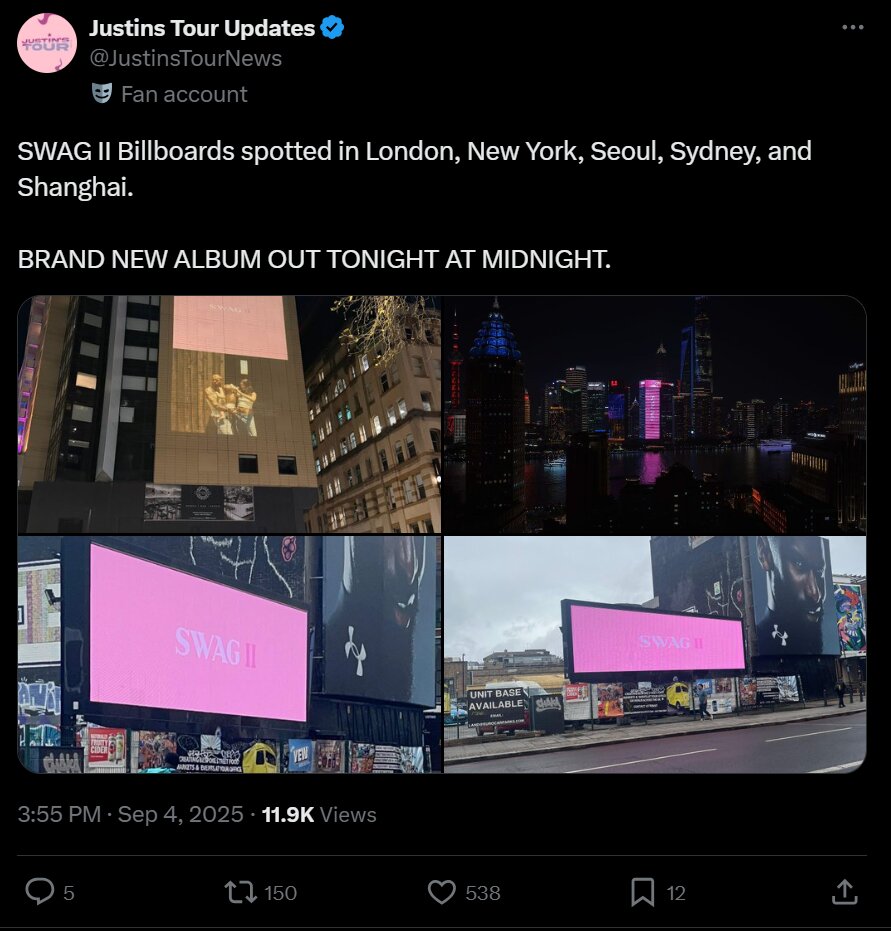Viewport: 891px width, 931px height.
Task: Click the 3:55 PM Sep 4, 2025 timestamp
Action: click(131, 814)
